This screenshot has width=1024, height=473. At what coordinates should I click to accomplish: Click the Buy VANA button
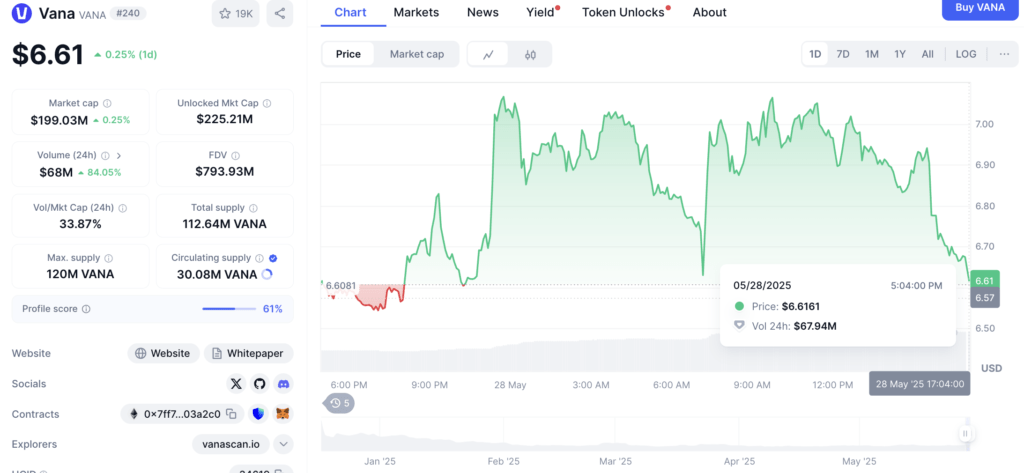980,8
